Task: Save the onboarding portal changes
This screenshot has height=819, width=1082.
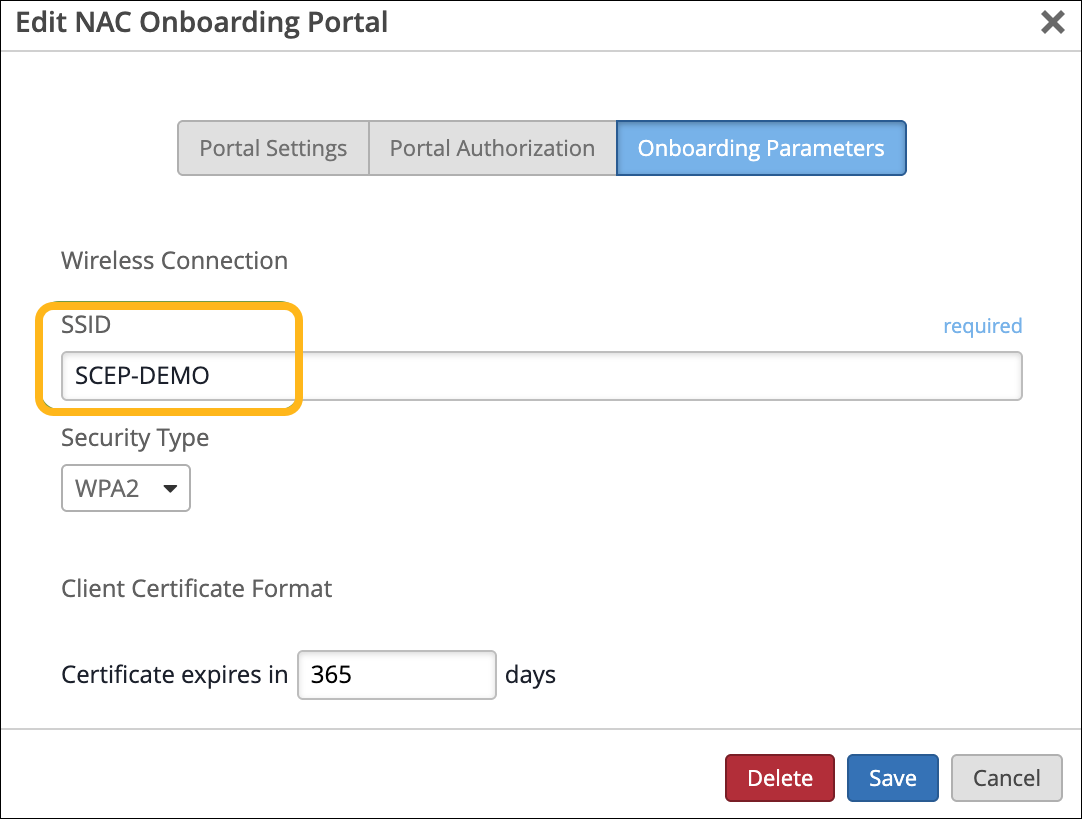Action: click(x=892, y=778)
